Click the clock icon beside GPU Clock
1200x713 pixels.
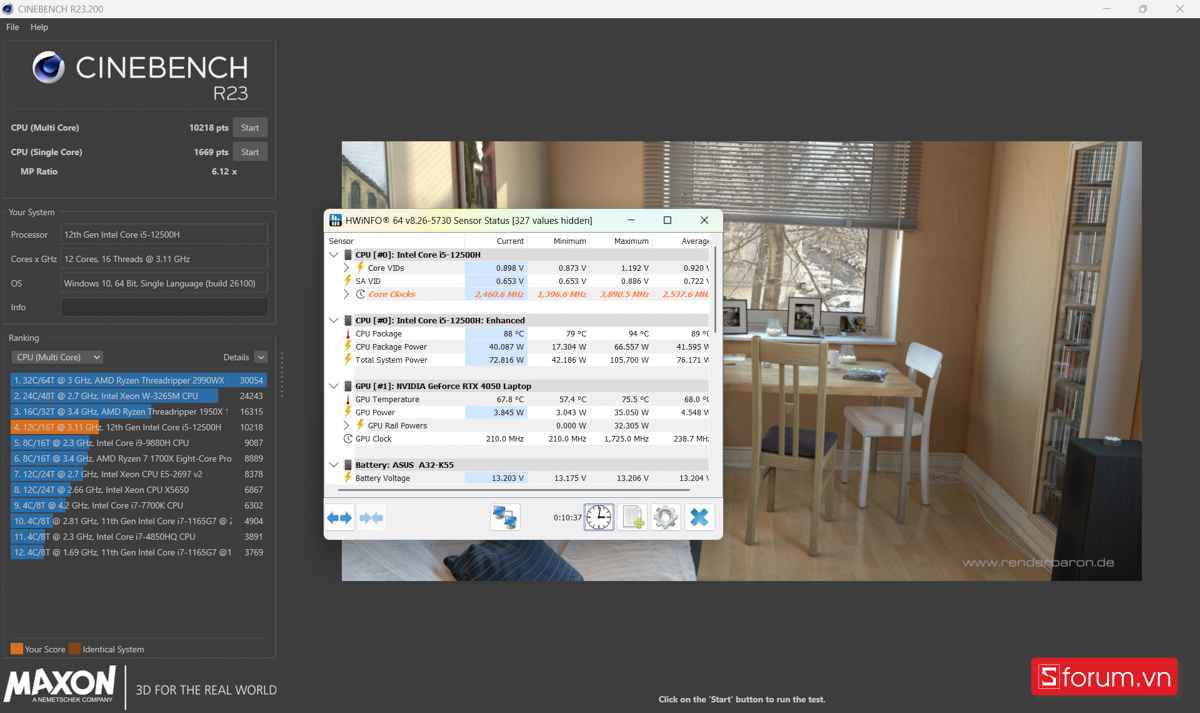coord(348,438)
